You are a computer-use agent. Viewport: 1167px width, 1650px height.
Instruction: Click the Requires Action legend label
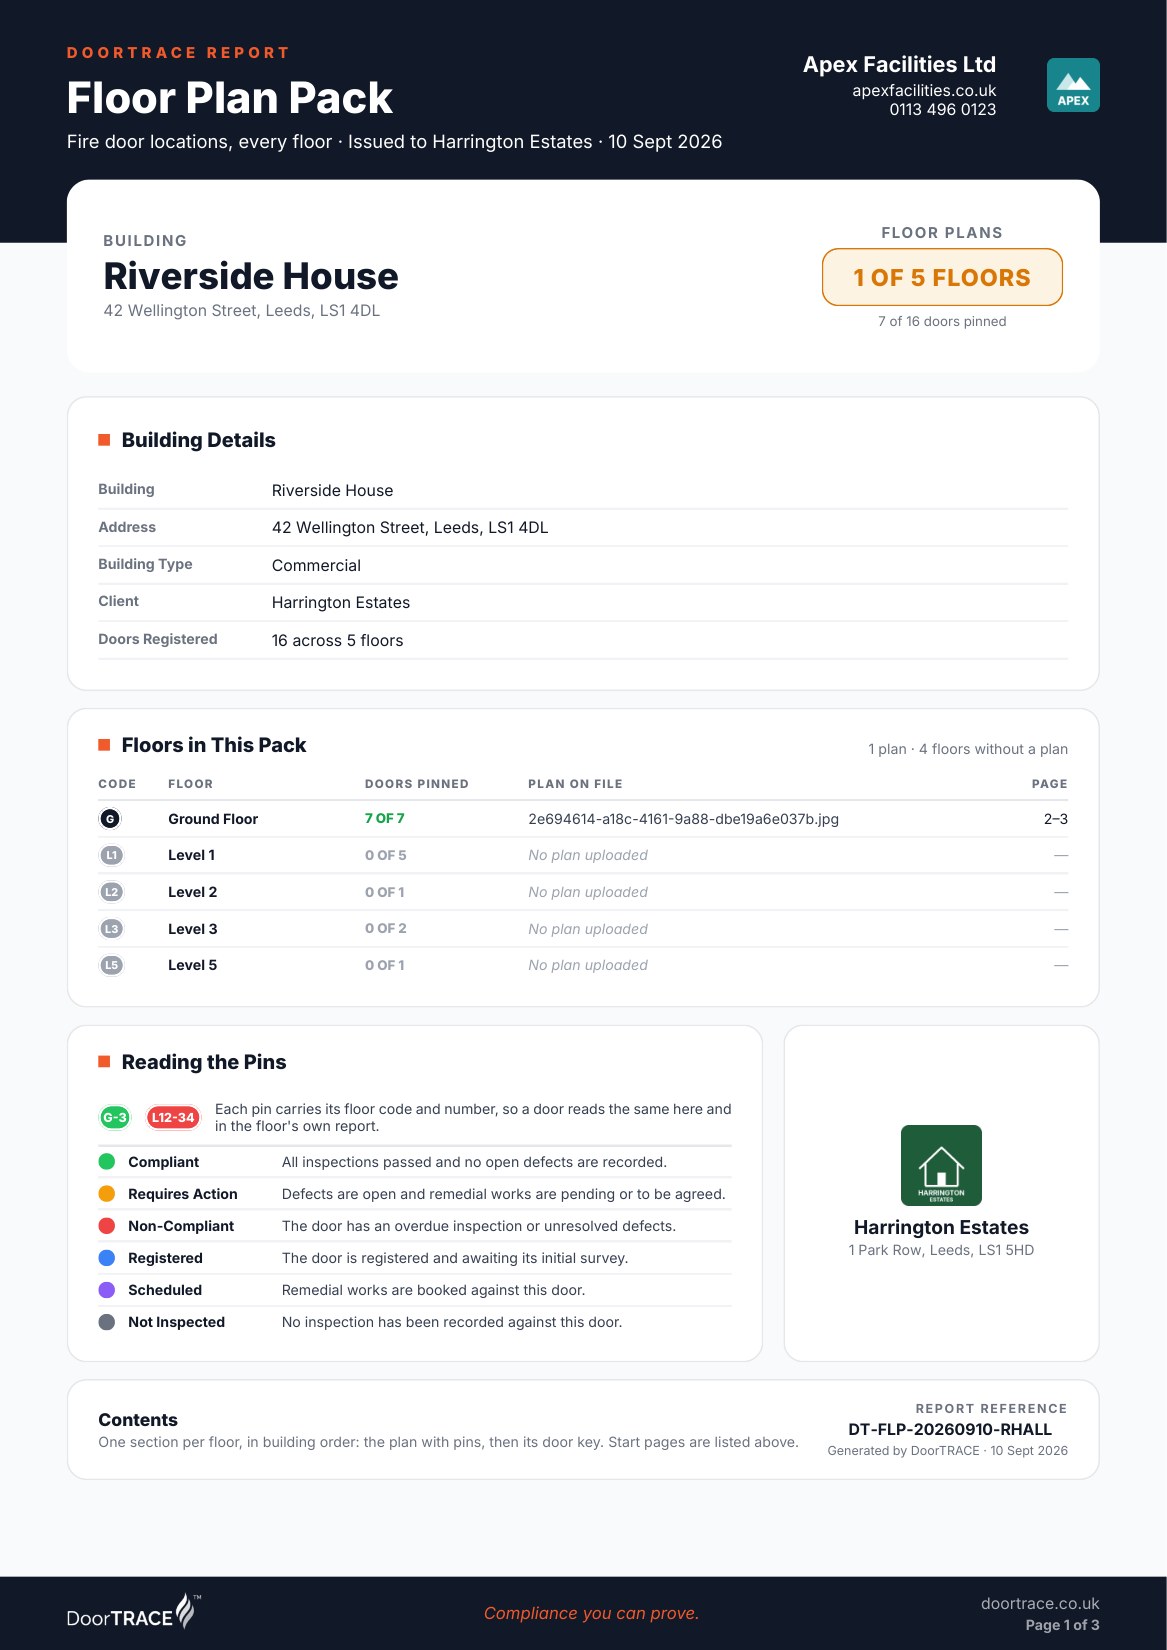pyautogui.click(x=183, y=1194)
